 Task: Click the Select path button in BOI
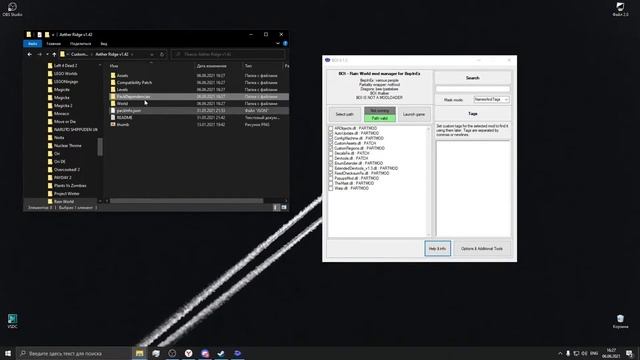click(x=344, y=114)
